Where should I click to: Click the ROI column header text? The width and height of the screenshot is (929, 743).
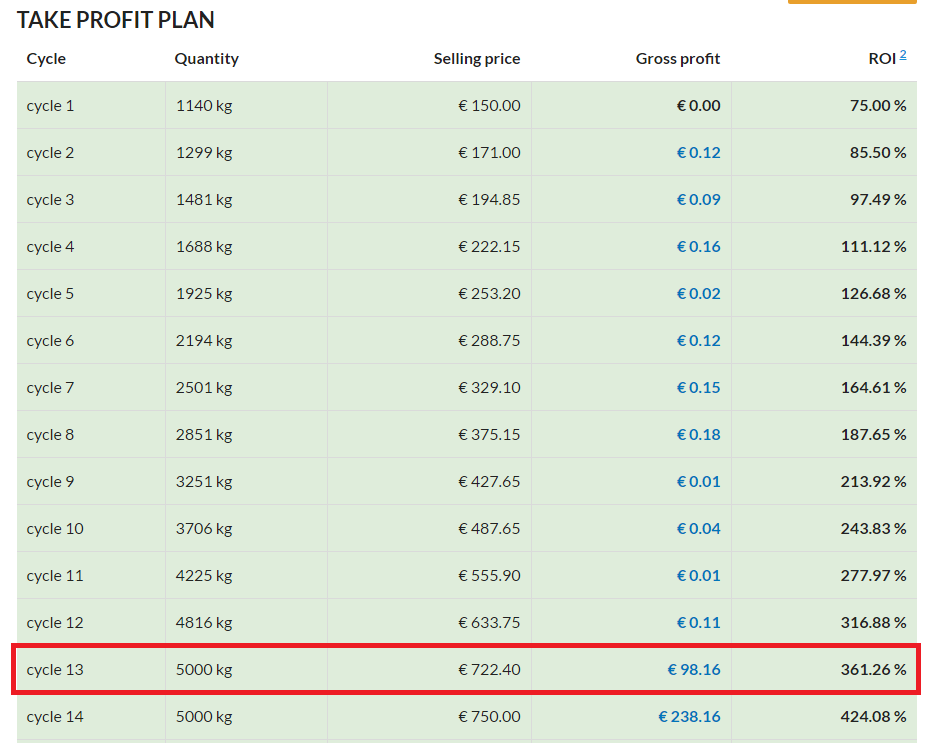pyautogui.click(x=881, y=59)
